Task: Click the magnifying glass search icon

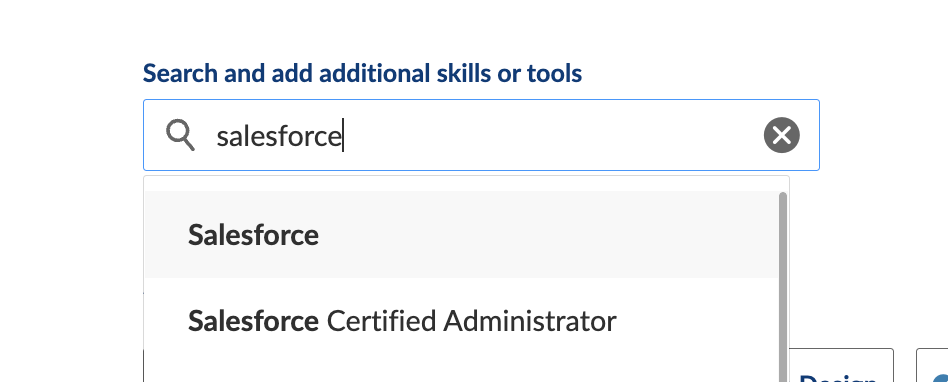Action: click(x=180, y=135)
